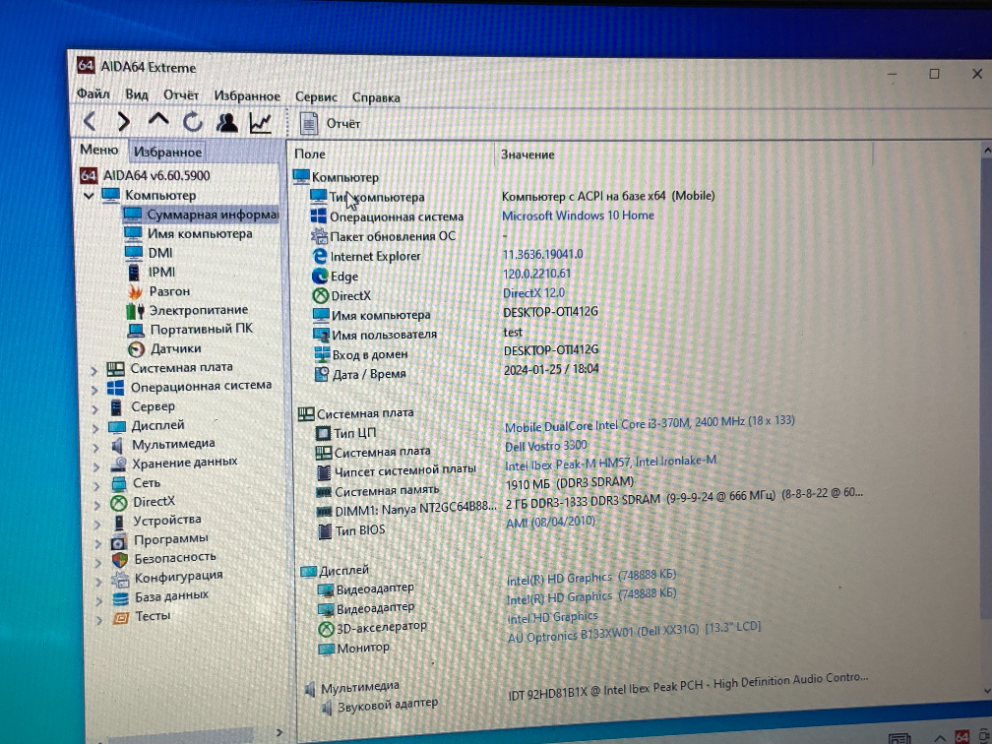Open the Справка menu

coord(376,97)
